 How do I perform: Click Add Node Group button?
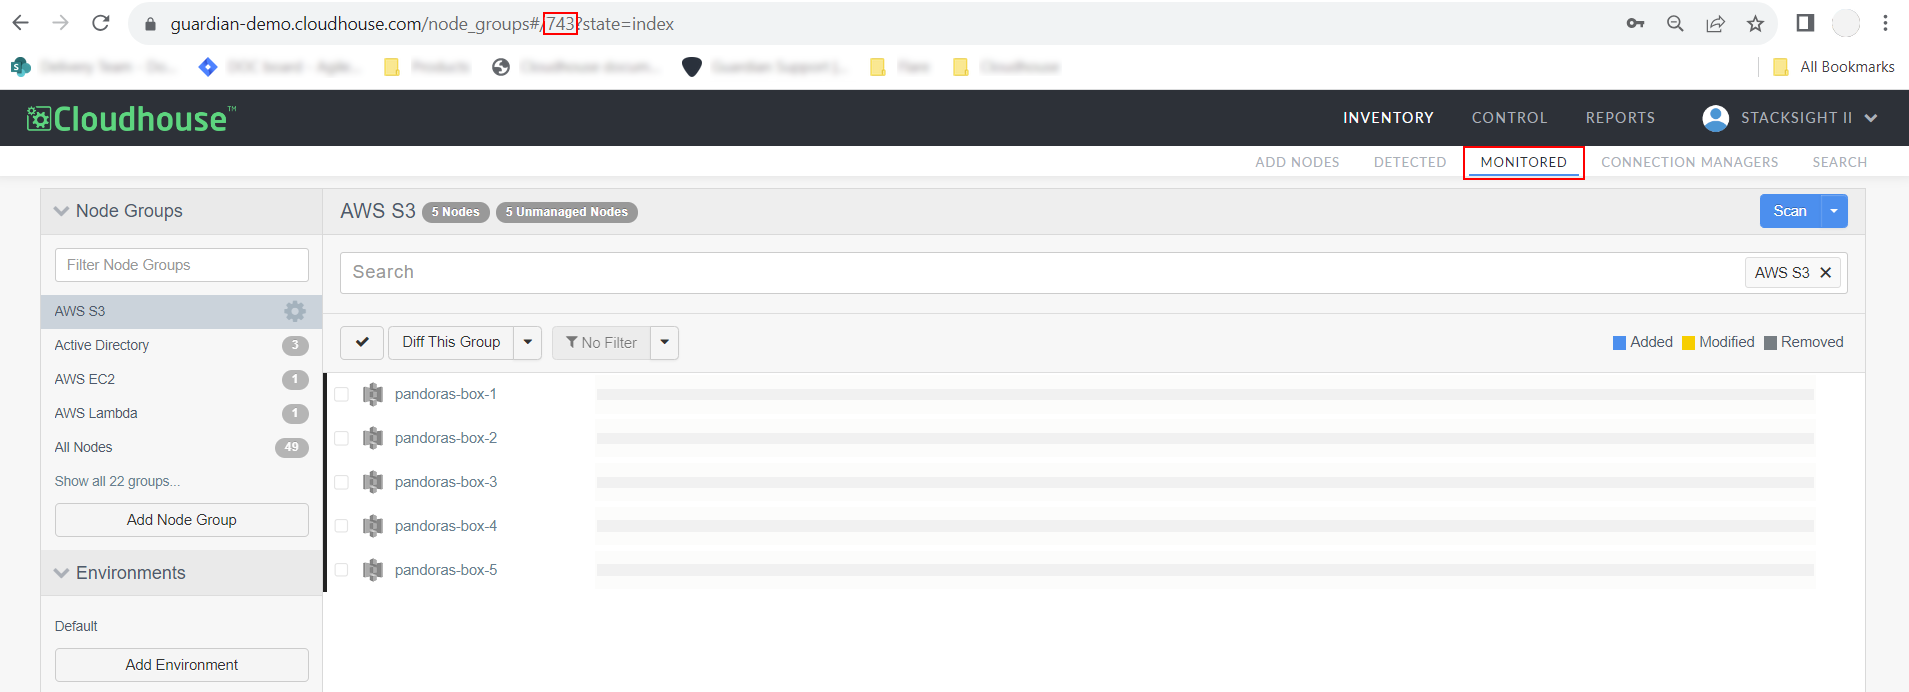pyautogui.click(x=182, y=520)
